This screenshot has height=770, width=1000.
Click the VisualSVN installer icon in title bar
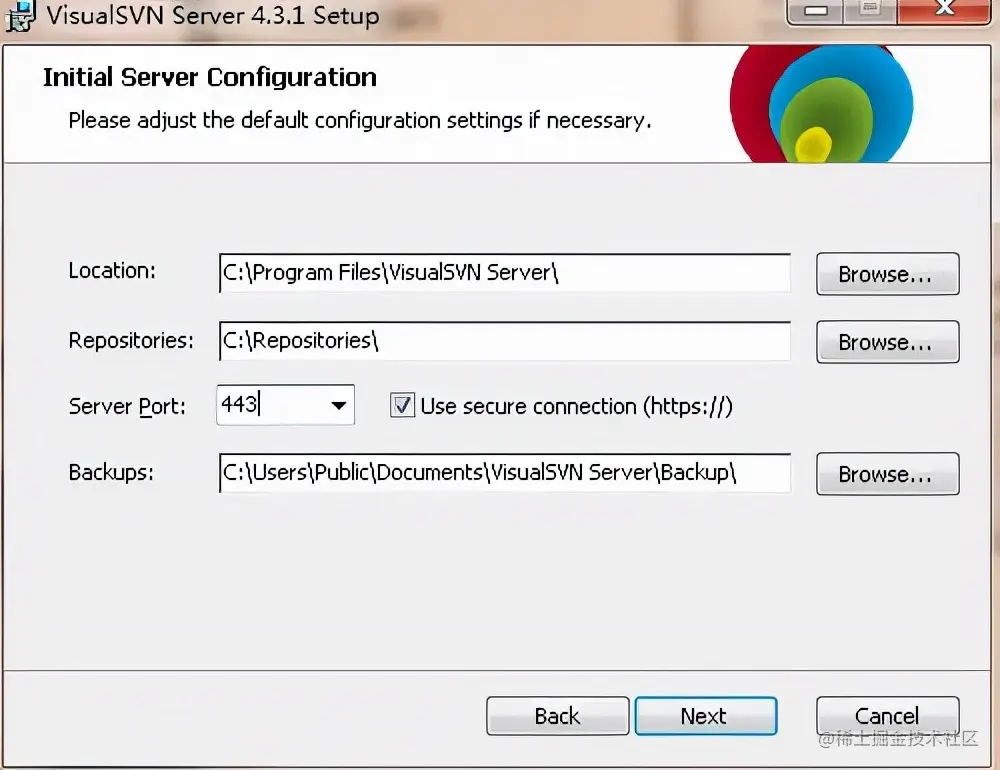click(x=20, y=15)
